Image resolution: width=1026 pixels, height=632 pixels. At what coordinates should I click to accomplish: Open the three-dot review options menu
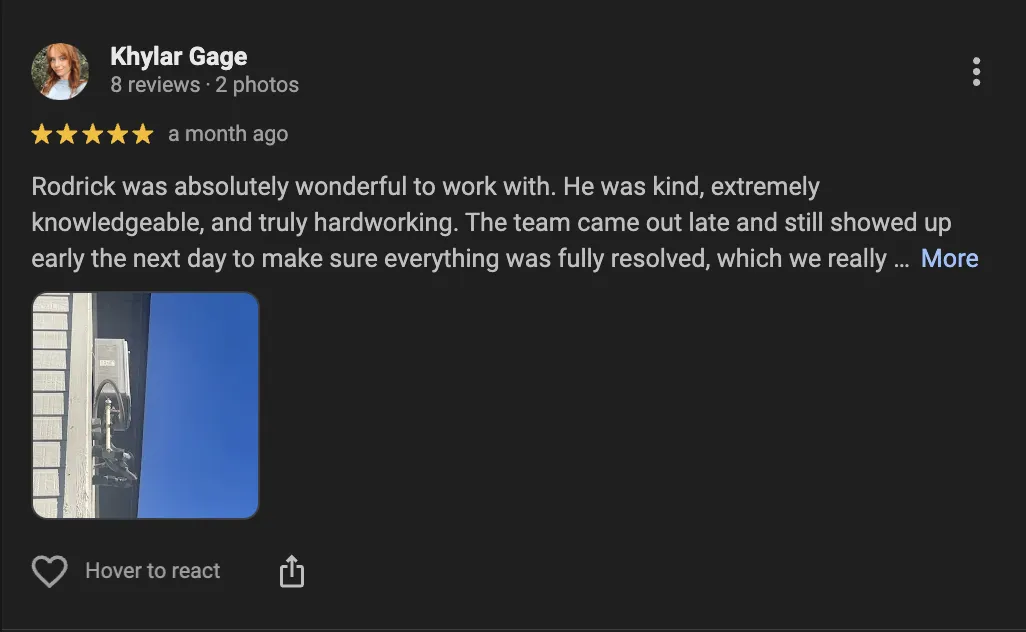[x=976, y=72]
